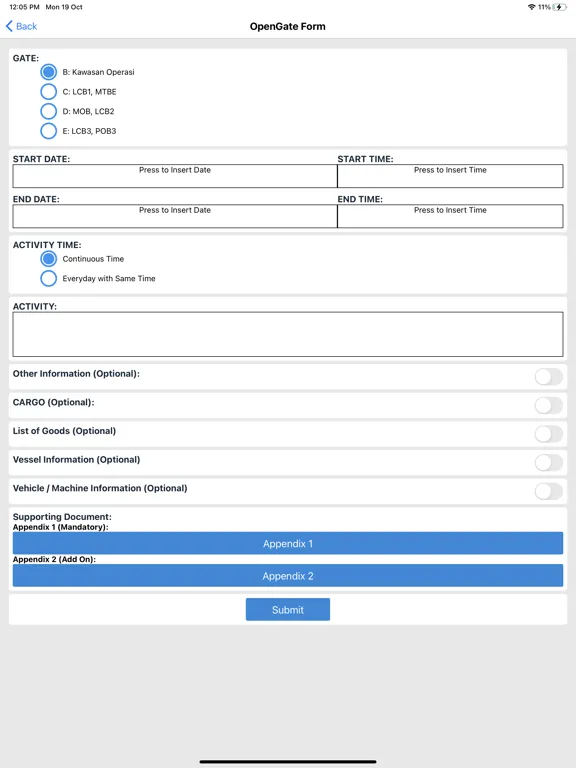576x768 pixels.
Task: Click the status bar clock 12:05 PM
Action: (x=24, y=7)
